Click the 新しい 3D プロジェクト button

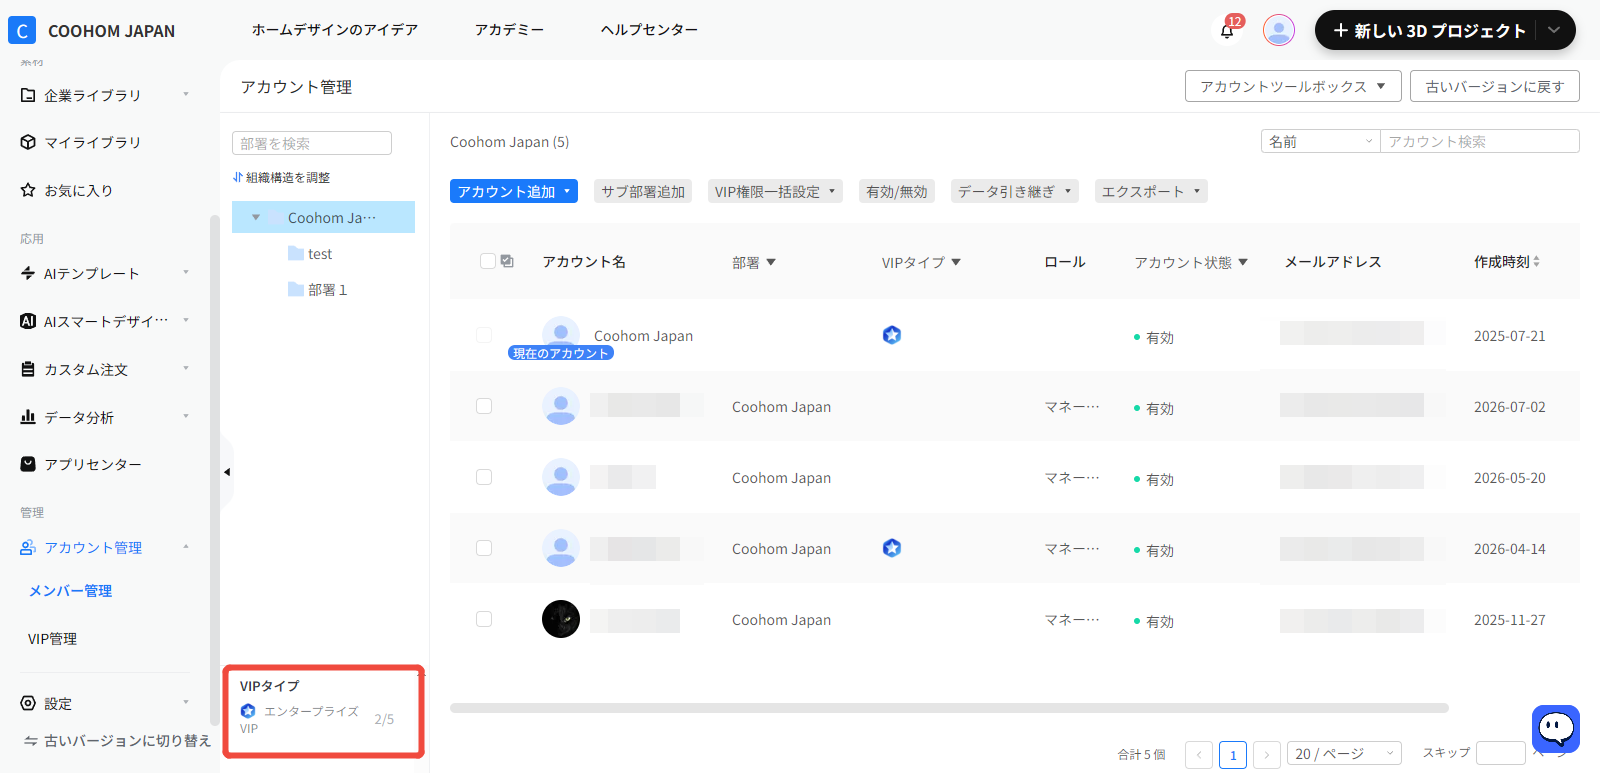click(1429, 30)
